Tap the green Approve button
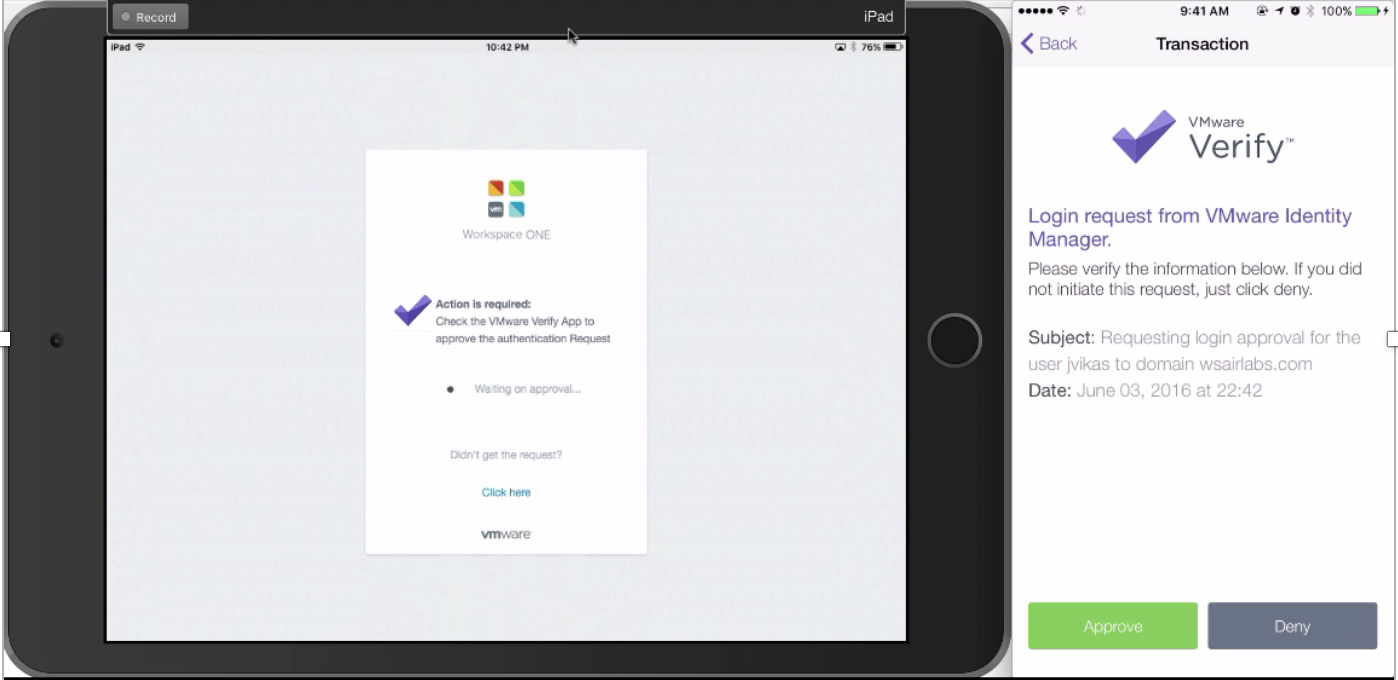Viewport: 1398px width, 680px height. point(1112,626)
